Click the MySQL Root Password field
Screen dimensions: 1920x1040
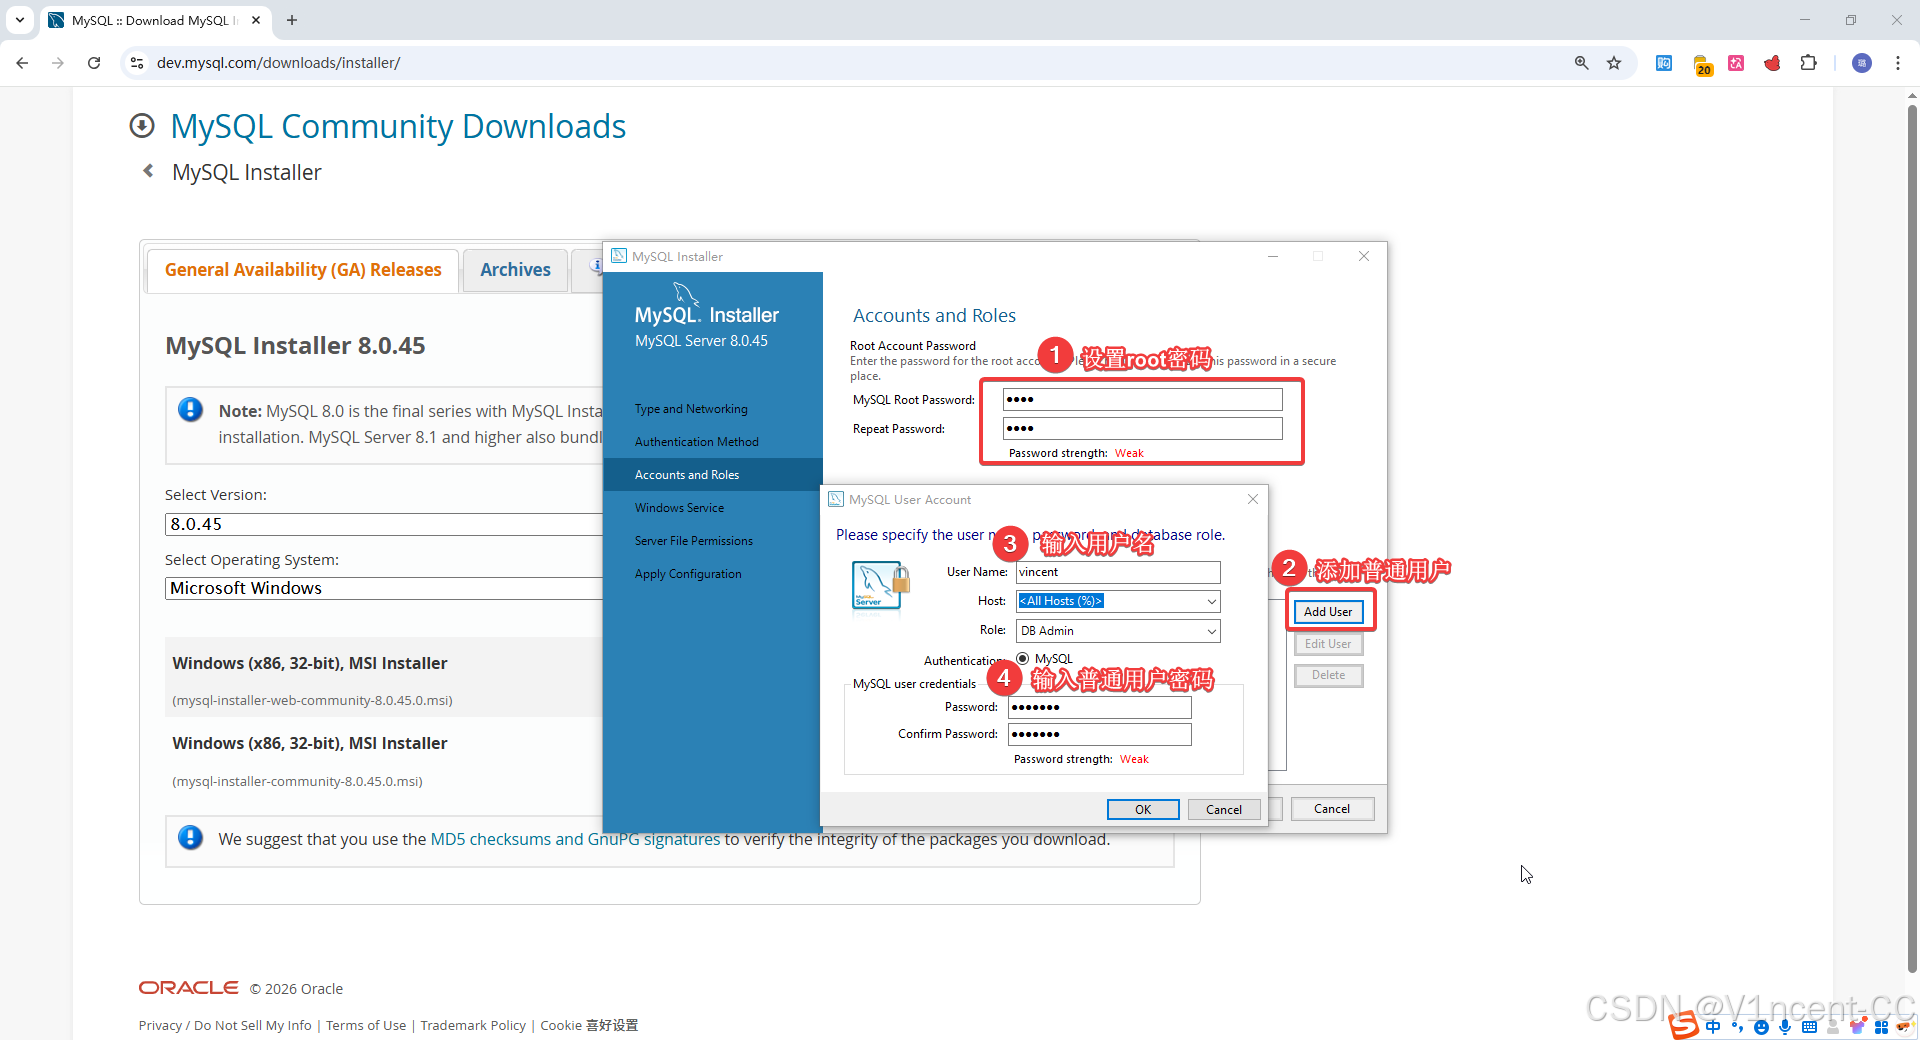1142,400
